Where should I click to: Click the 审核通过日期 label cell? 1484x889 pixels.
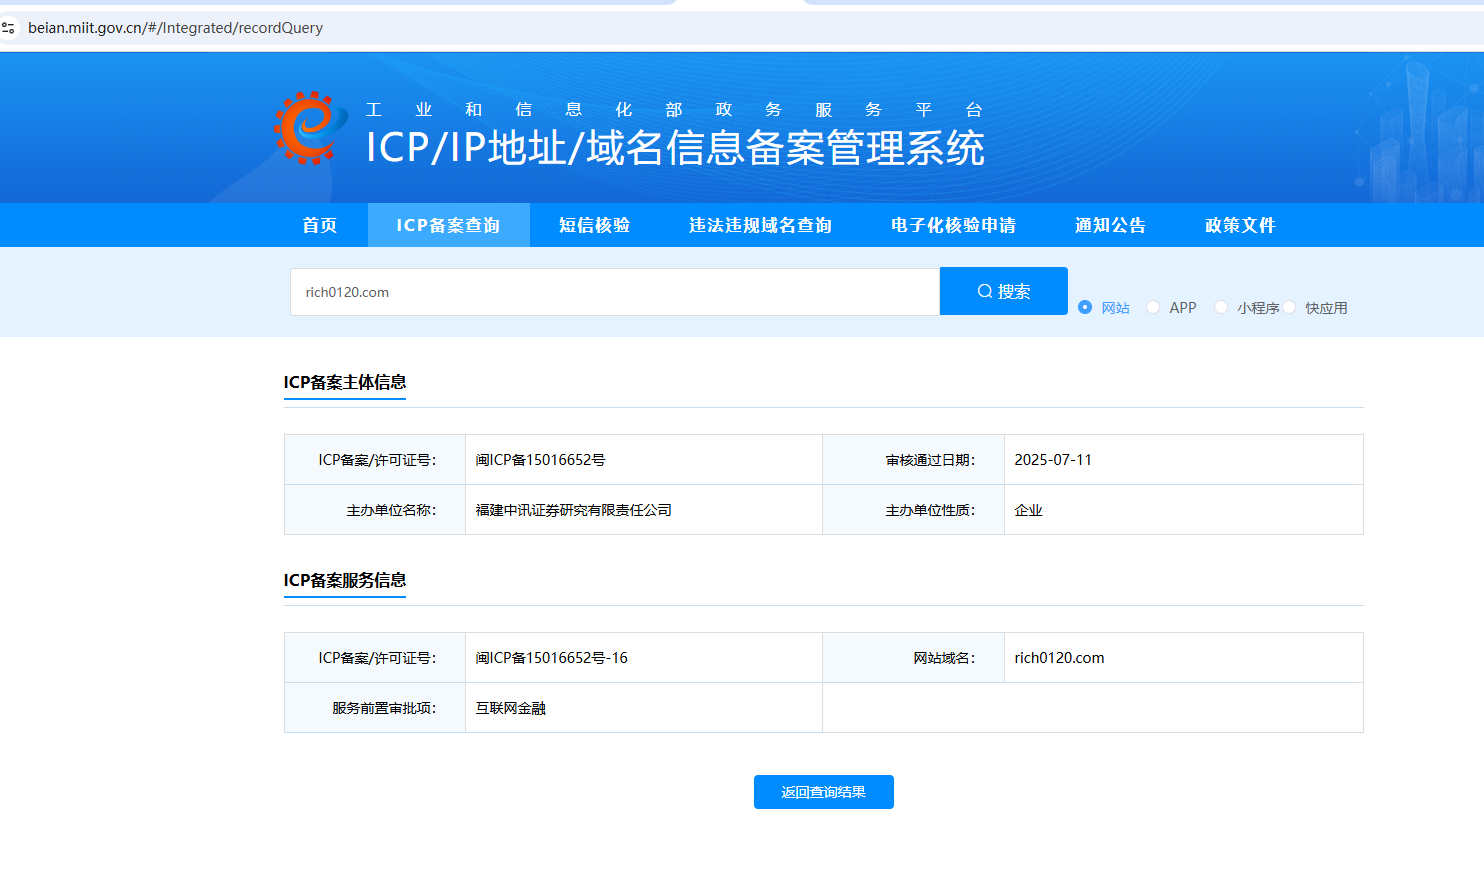[x=914, y=460]
